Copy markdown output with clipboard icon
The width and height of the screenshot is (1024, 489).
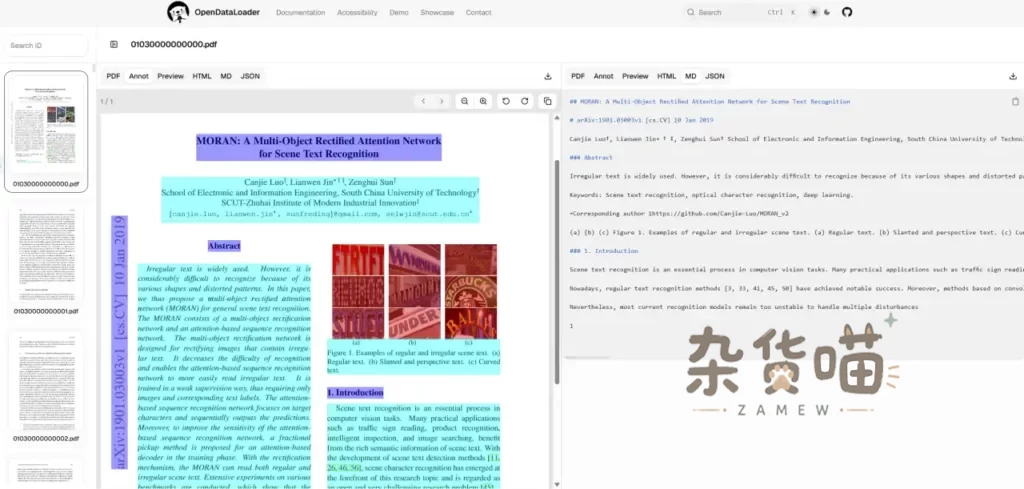(x=1015, y=102)
